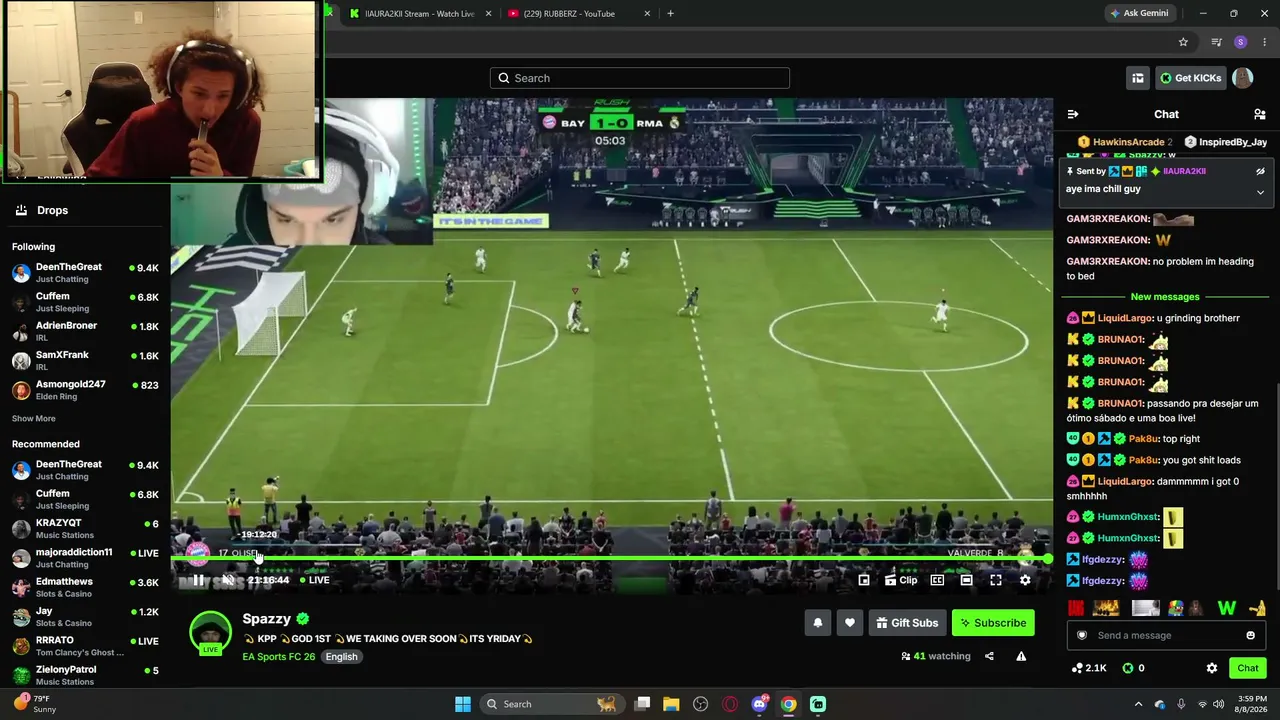Show the chat viewers list
The height and width of the screenshot is (720, 1280).
[x=1260, y=114]
